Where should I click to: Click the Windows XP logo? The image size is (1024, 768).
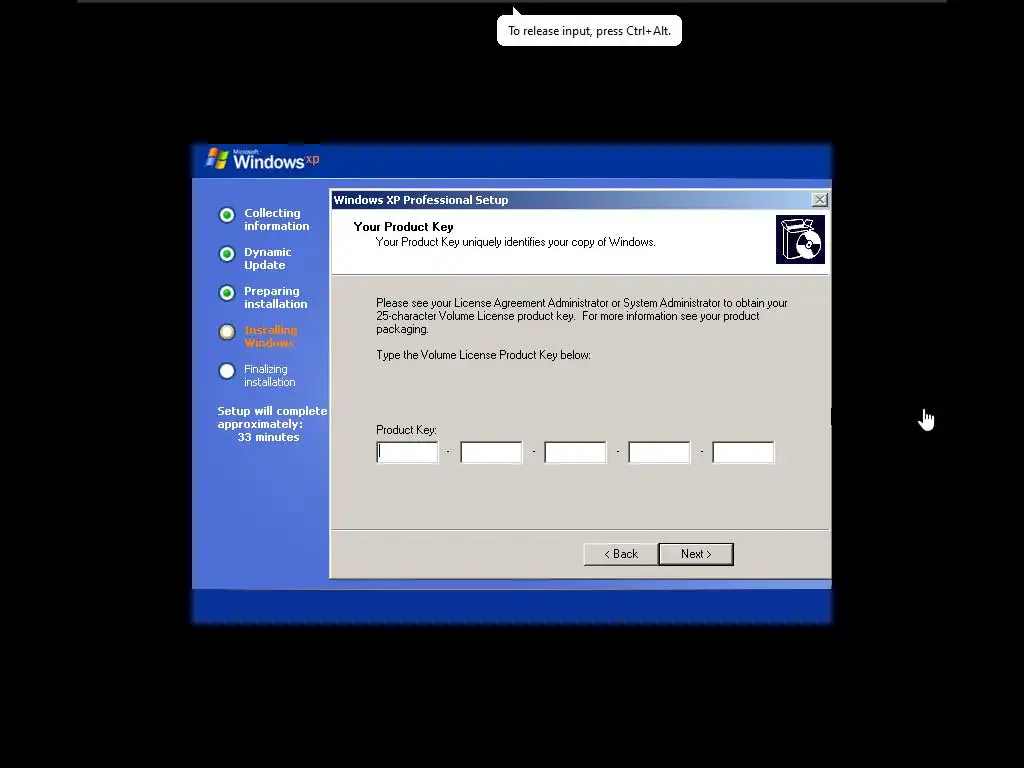(x=263, y=159)
